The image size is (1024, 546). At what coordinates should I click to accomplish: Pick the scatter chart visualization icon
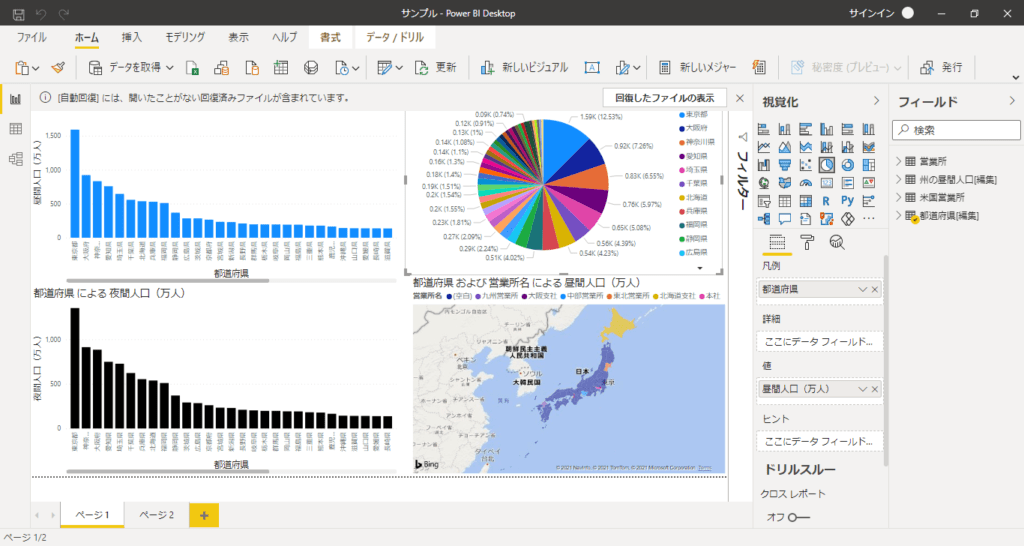pyautogui.click(x=805, y=165)
